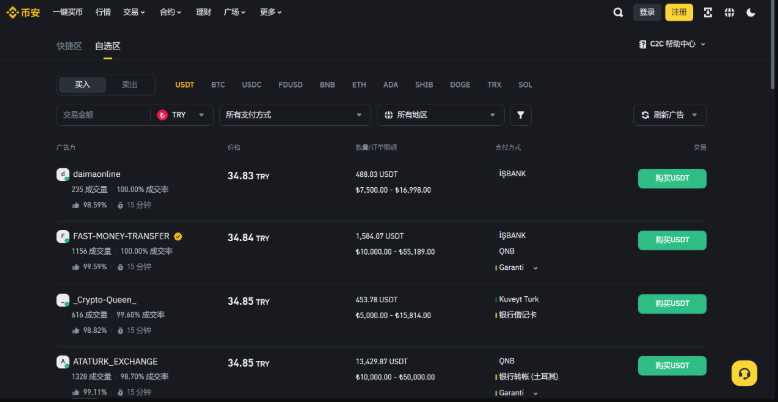Select the BTC crypto tab
778x402 pixels.
click(218, 85)
